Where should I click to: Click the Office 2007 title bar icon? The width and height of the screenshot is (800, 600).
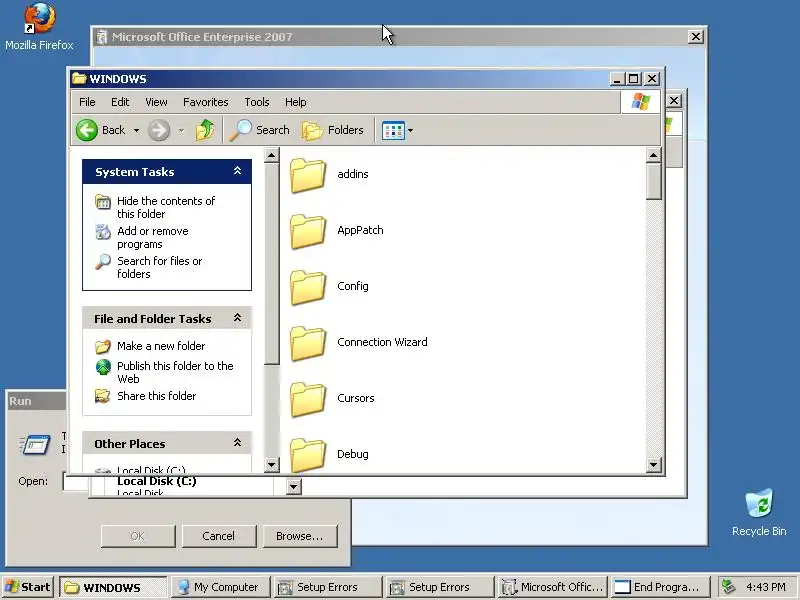(103, 37)
